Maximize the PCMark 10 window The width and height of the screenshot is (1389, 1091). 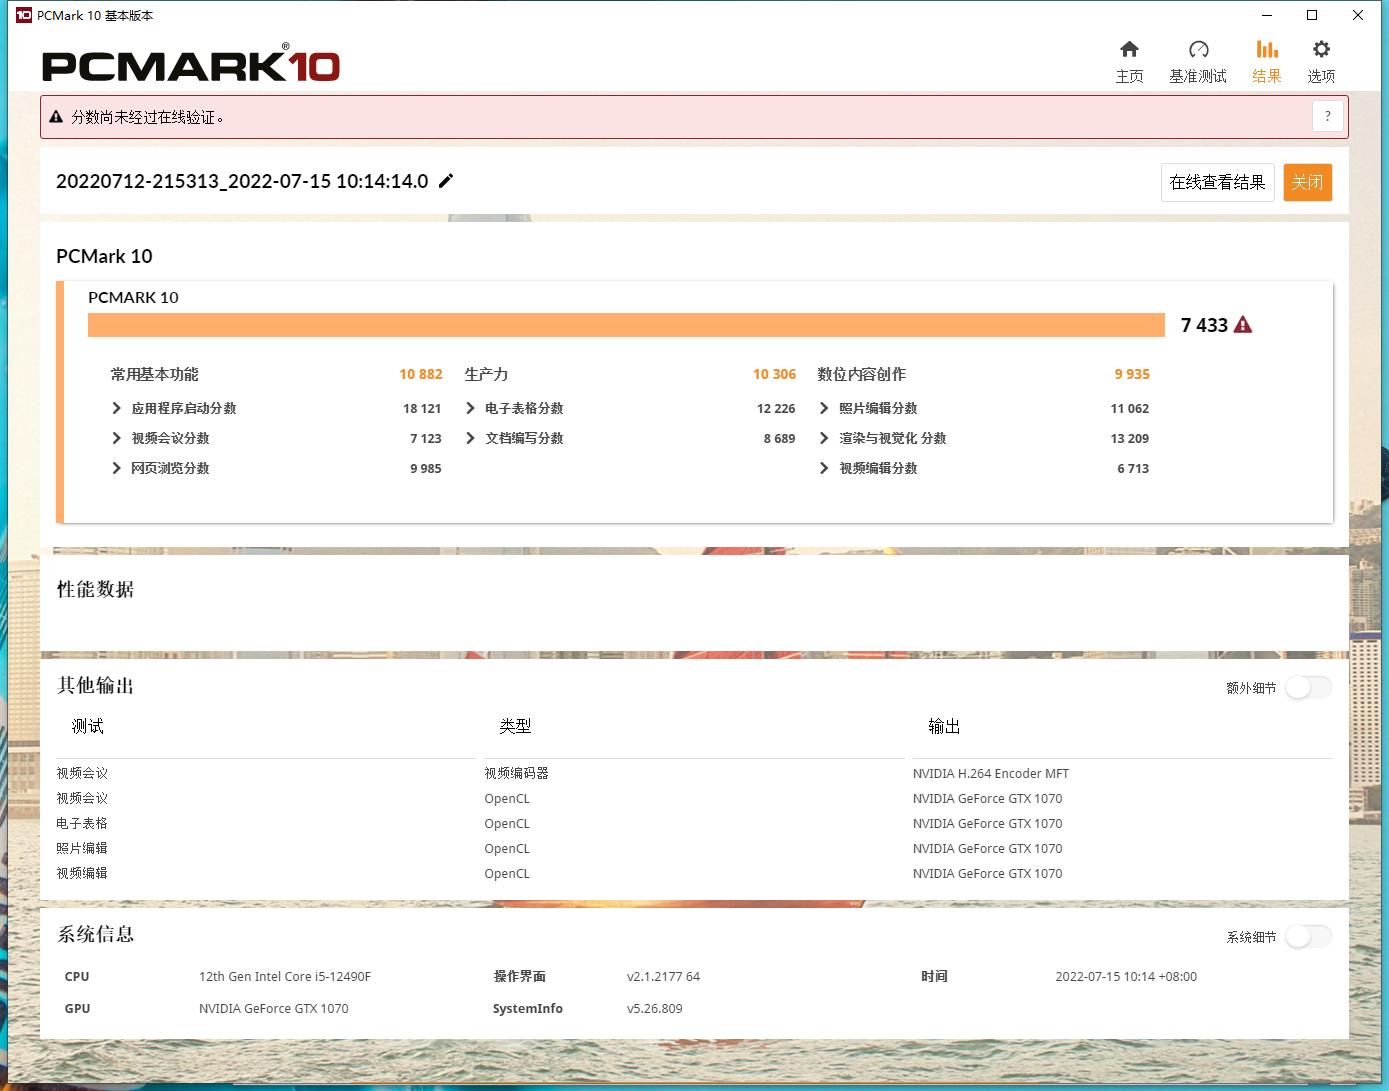(x=1312, y=15)
